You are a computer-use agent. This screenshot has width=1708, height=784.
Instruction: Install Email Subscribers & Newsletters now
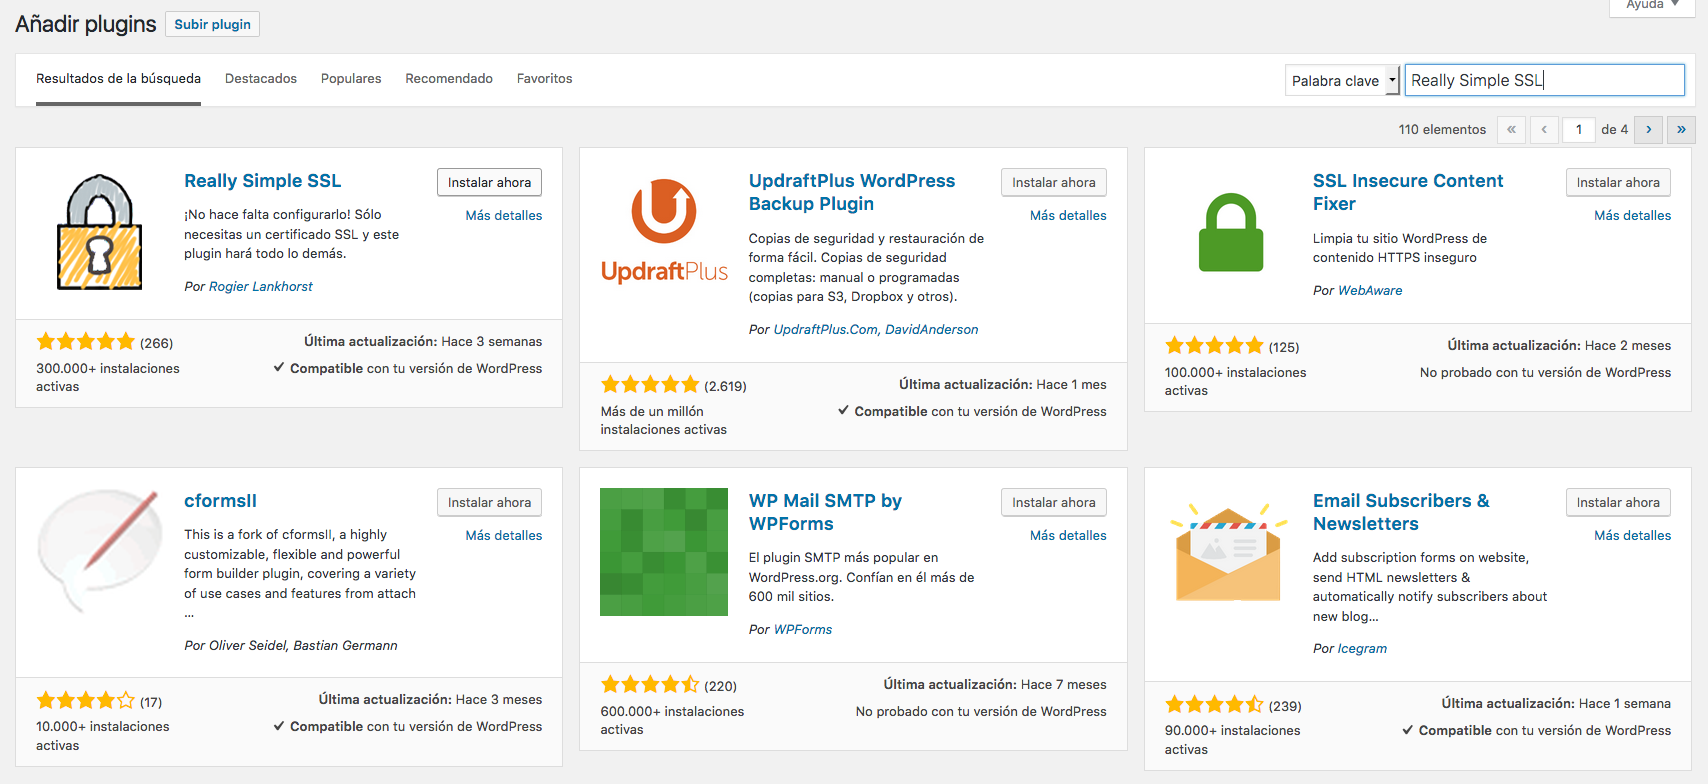click(1618, 502)
